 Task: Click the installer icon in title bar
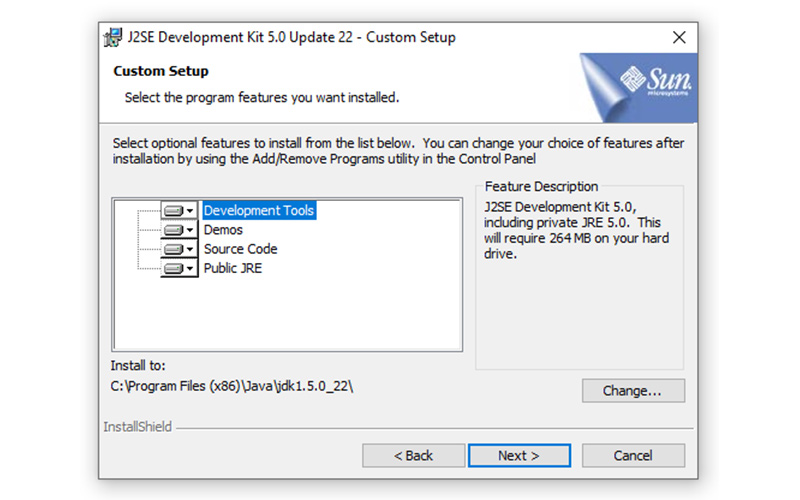click(x=113, y=37)
